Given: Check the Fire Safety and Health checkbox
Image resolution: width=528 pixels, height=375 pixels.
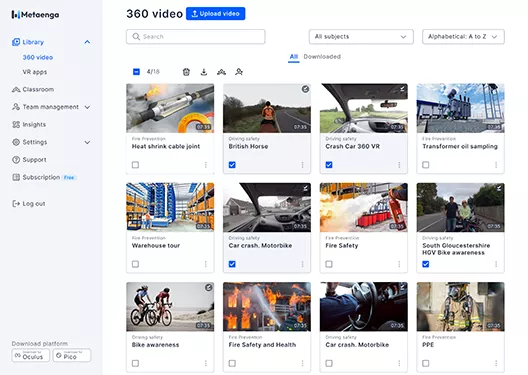Looking at the screenshot, I should (x=232, y=363).
